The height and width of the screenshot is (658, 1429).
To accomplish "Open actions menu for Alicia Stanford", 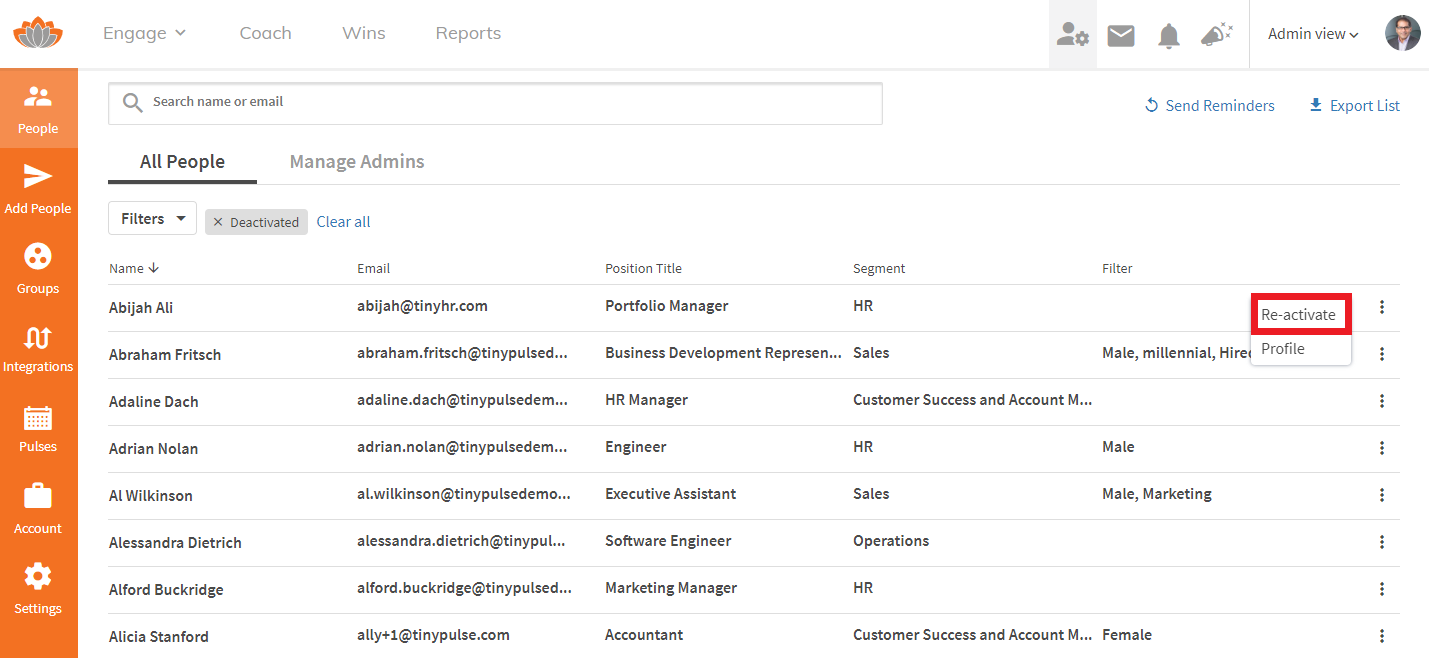I will pos(1382,636).
